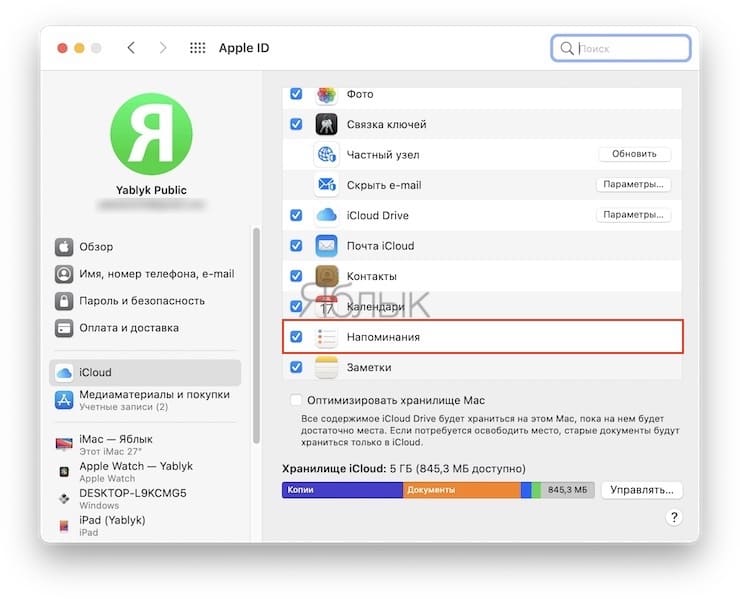Image resolution: width=740 pixels, height=599 pixels.
Task: Click the App Store icon for Медиаматериалы
Action: [64, 400]
